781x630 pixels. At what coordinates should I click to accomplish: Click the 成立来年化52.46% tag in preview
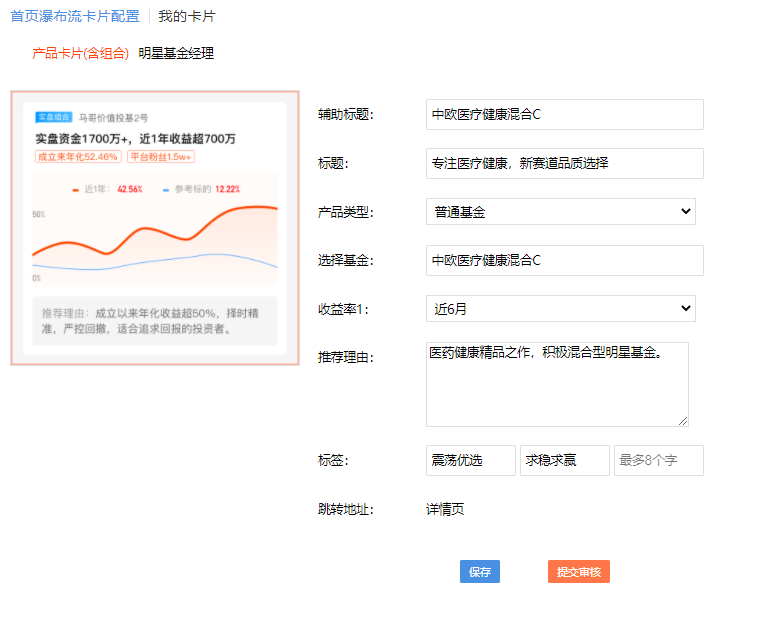click(x=78, y=157)
